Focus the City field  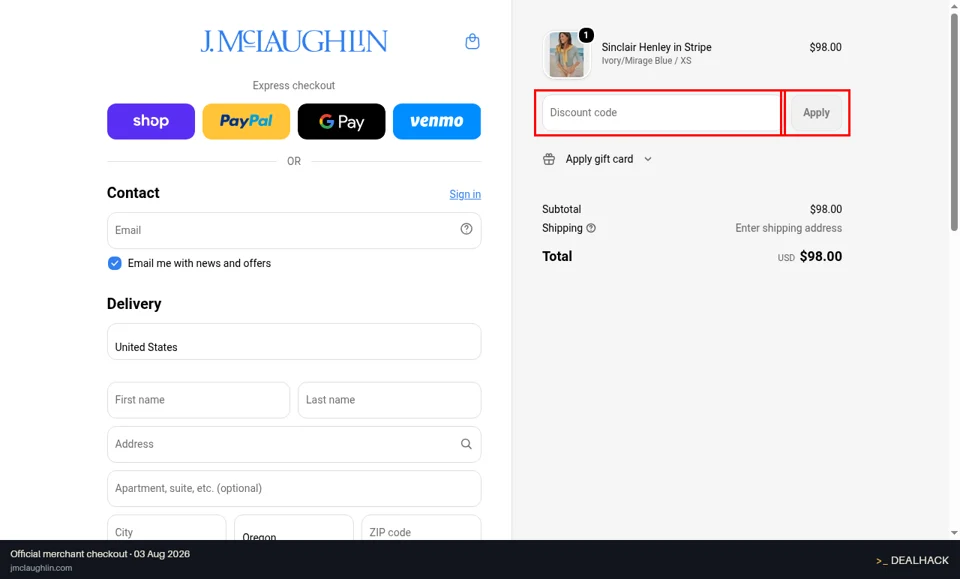(x=167, y=528)
